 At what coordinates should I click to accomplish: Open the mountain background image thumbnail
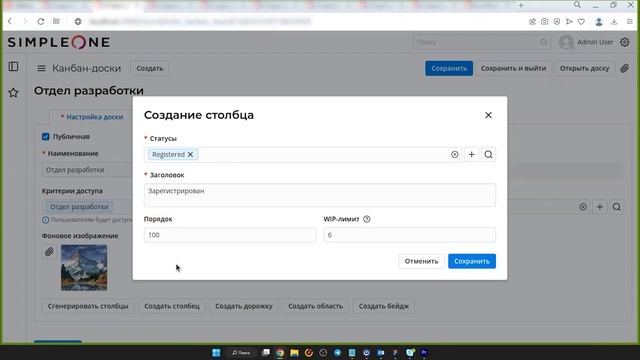click(x=84, y=268)
